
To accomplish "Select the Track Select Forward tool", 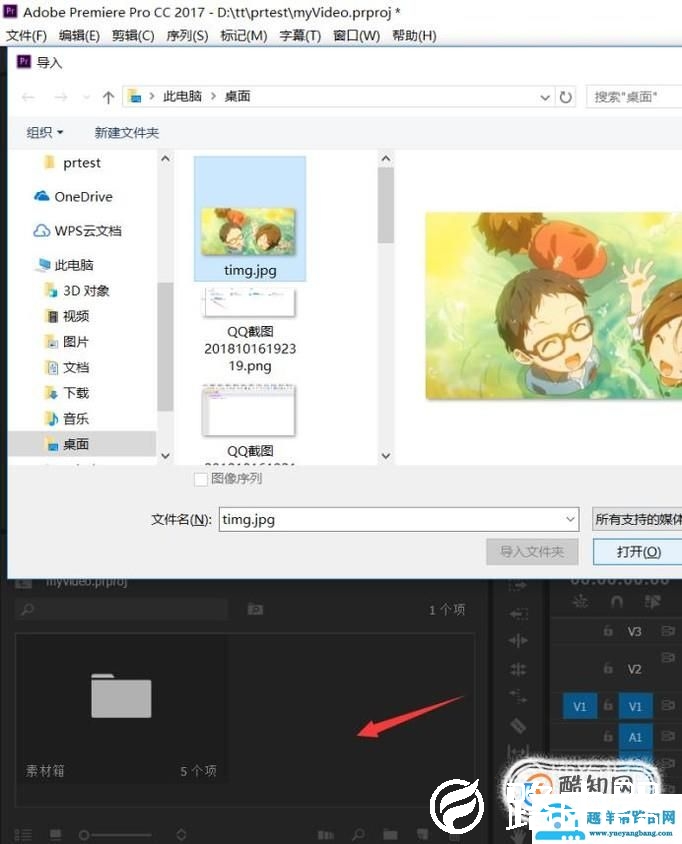I will [x=518, y=585].
